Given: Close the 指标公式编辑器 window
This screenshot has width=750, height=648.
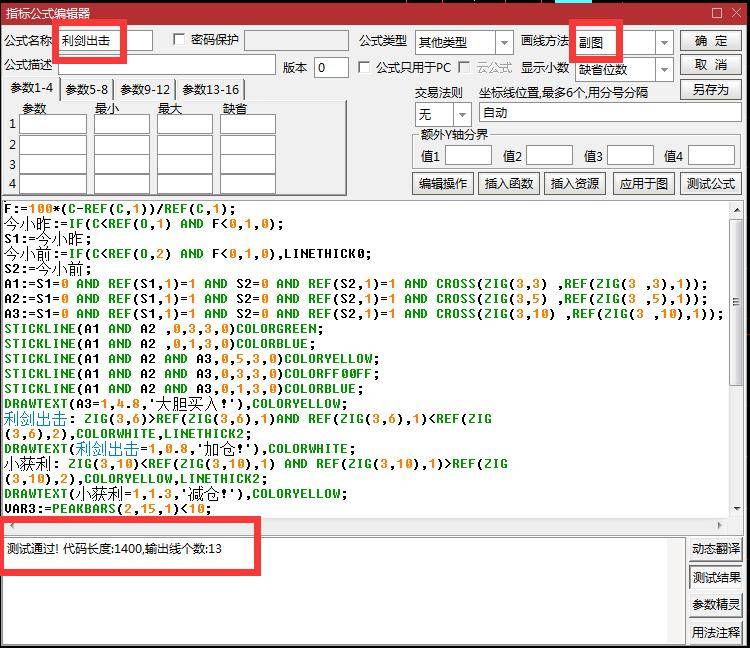Looking at the screenshot, I should coord(737,13).
